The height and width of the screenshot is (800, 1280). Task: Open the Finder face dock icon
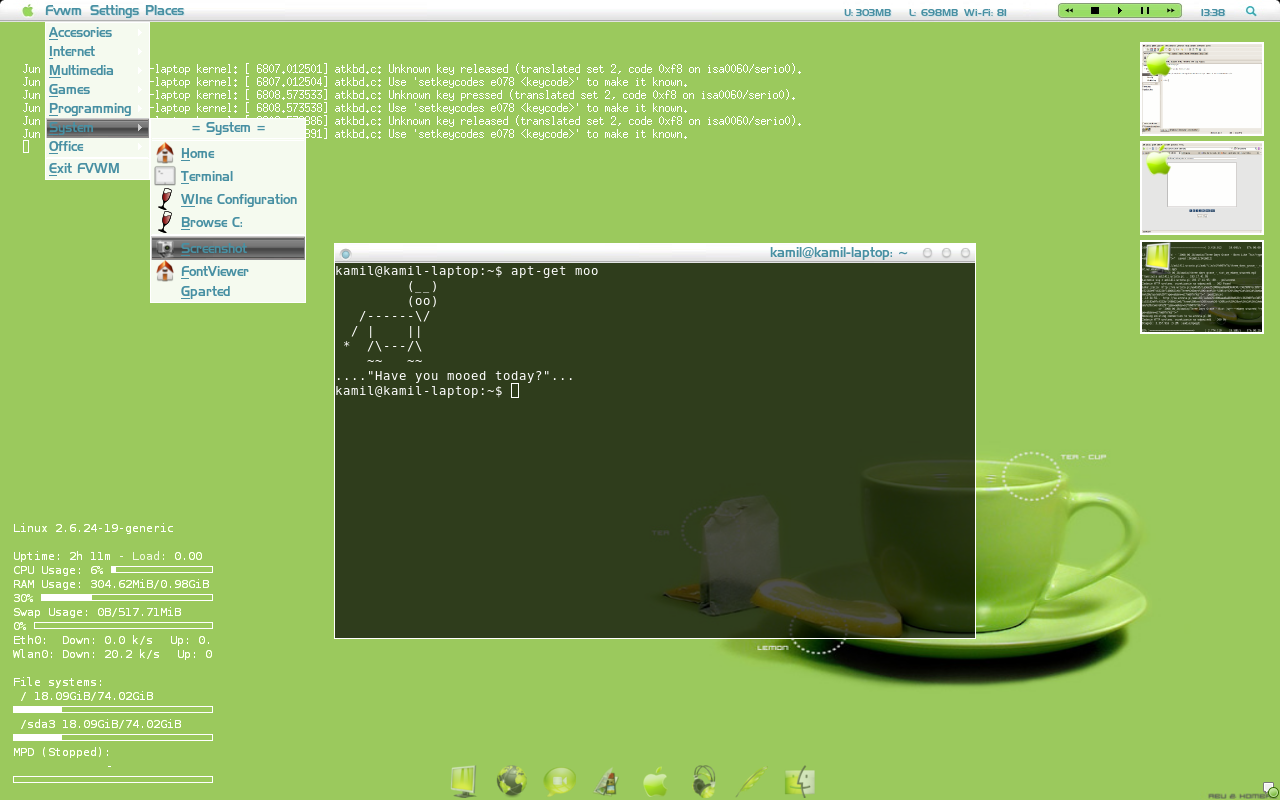[x=801, y=782]
